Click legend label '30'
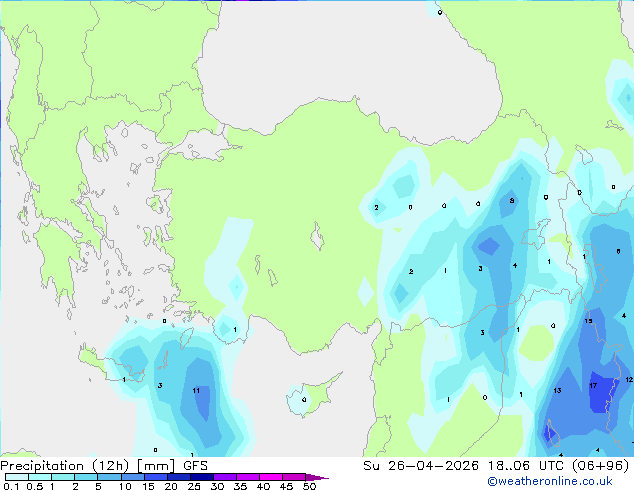The image size is (634, 490). [x=217, y=486]
